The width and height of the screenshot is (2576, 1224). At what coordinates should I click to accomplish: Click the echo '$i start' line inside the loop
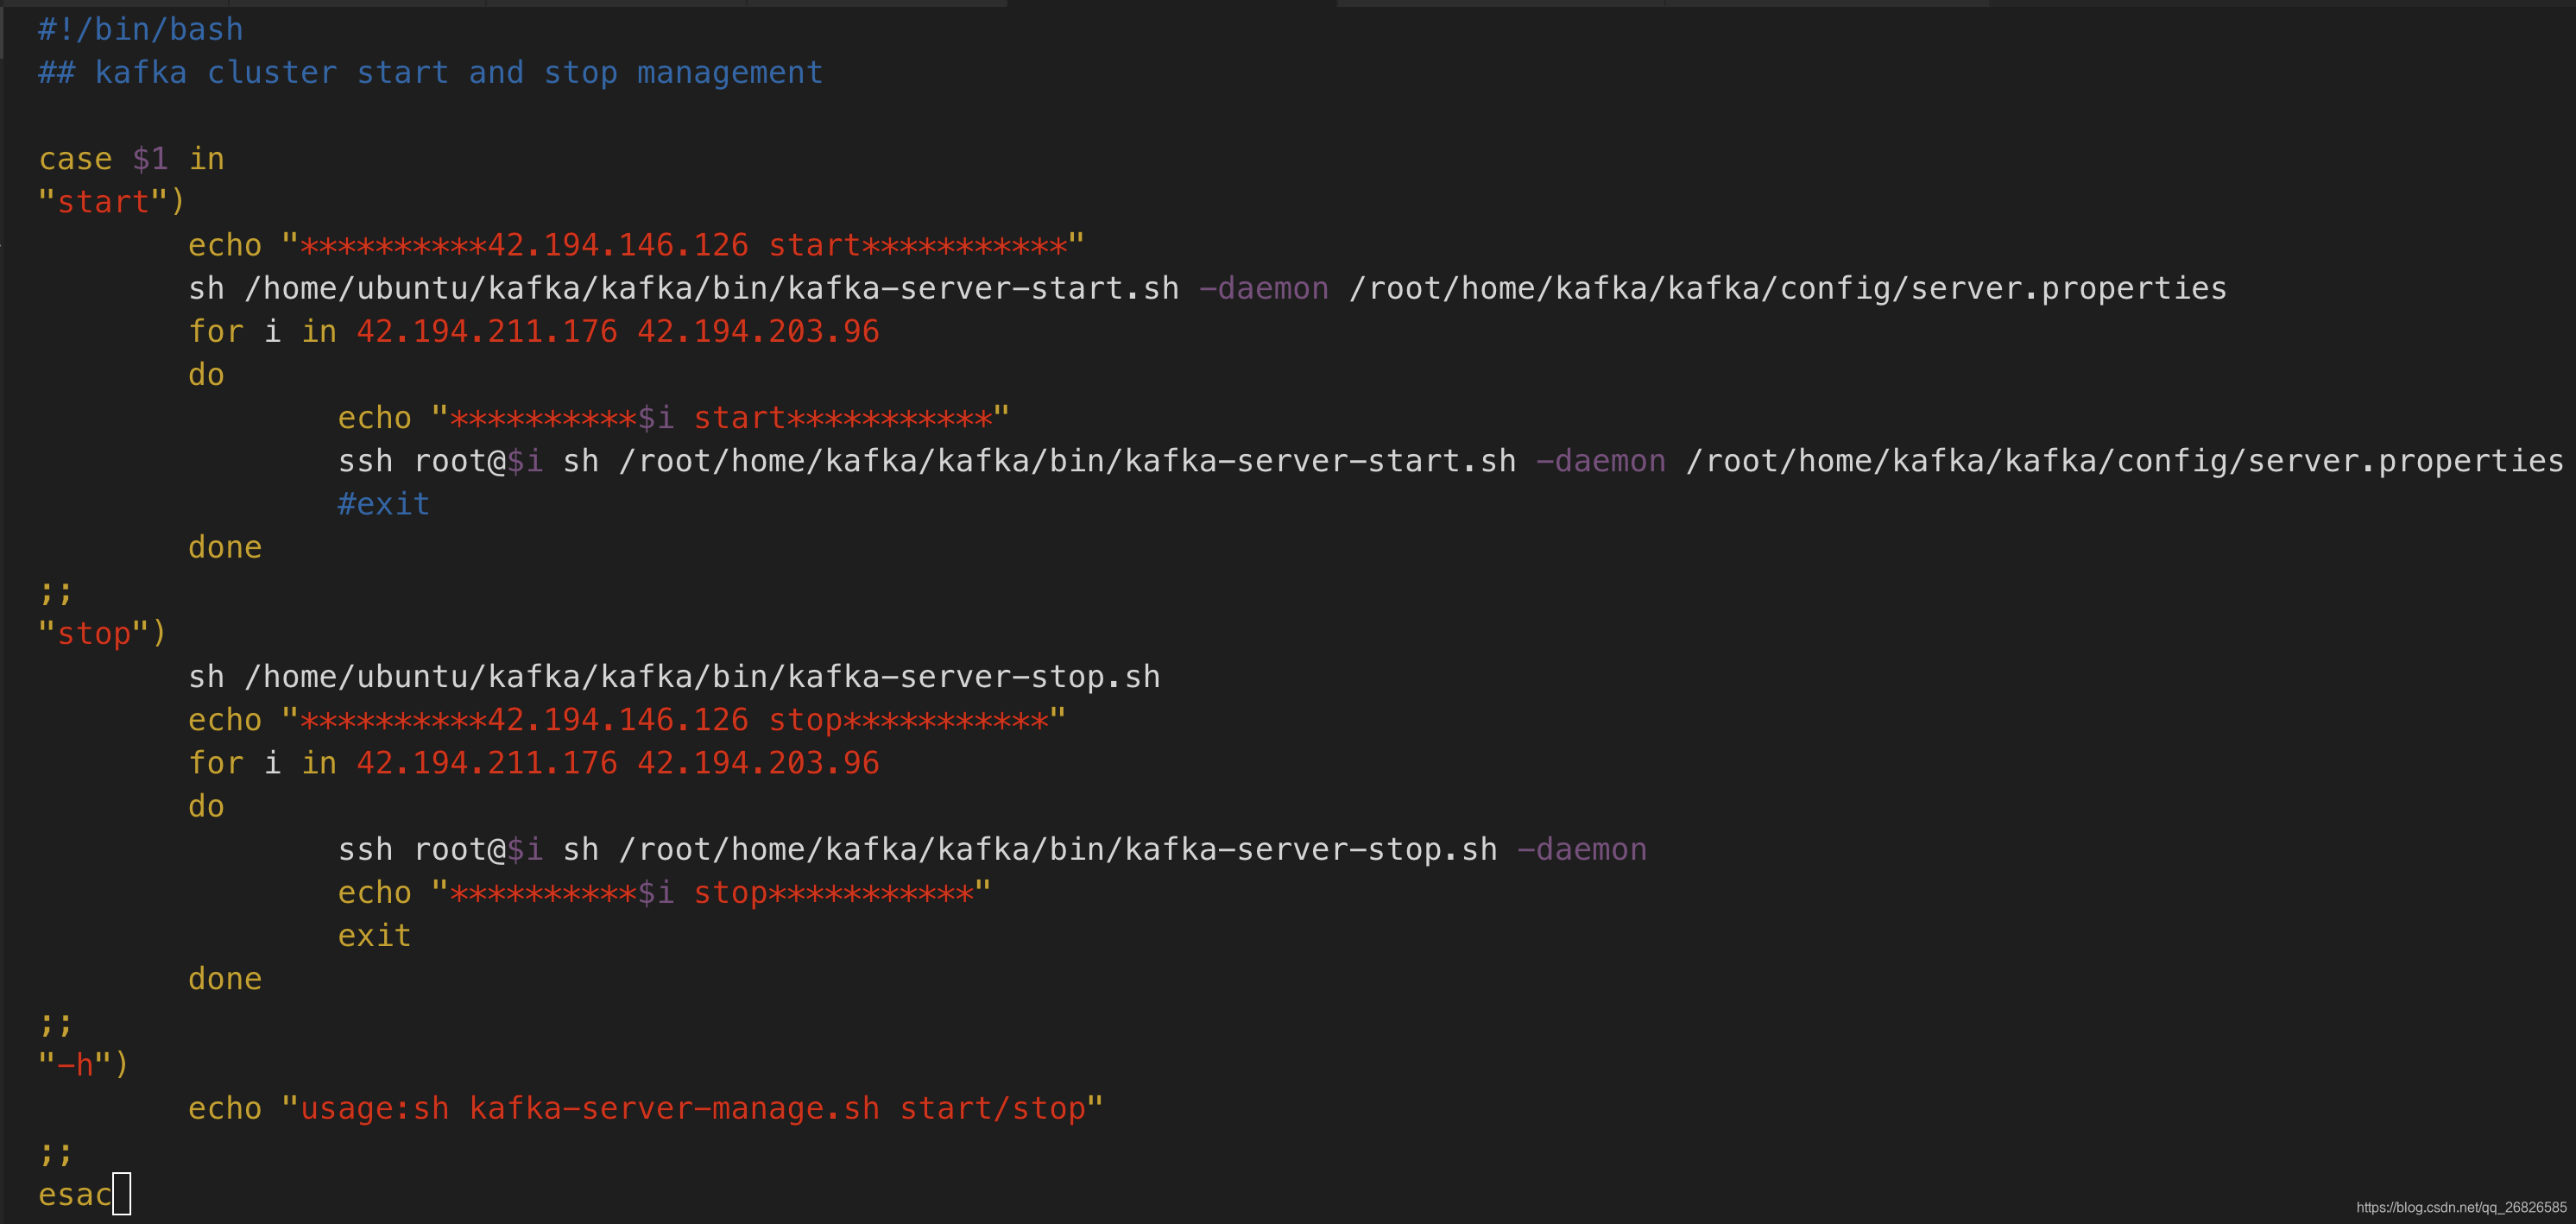tap(673, 417)
